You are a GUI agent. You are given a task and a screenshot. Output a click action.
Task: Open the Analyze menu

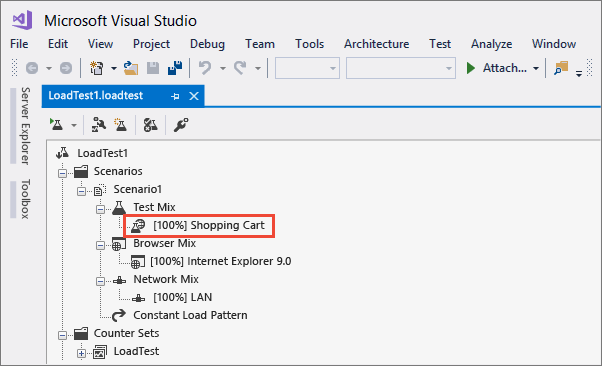pos(491,44)
